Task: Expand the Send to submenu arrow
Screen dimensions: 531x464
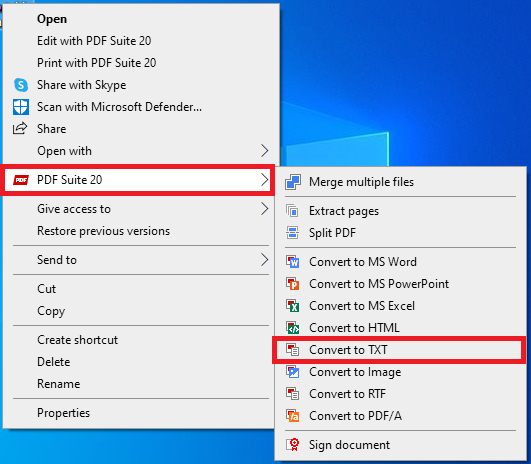Action: [x=264, y=260]
